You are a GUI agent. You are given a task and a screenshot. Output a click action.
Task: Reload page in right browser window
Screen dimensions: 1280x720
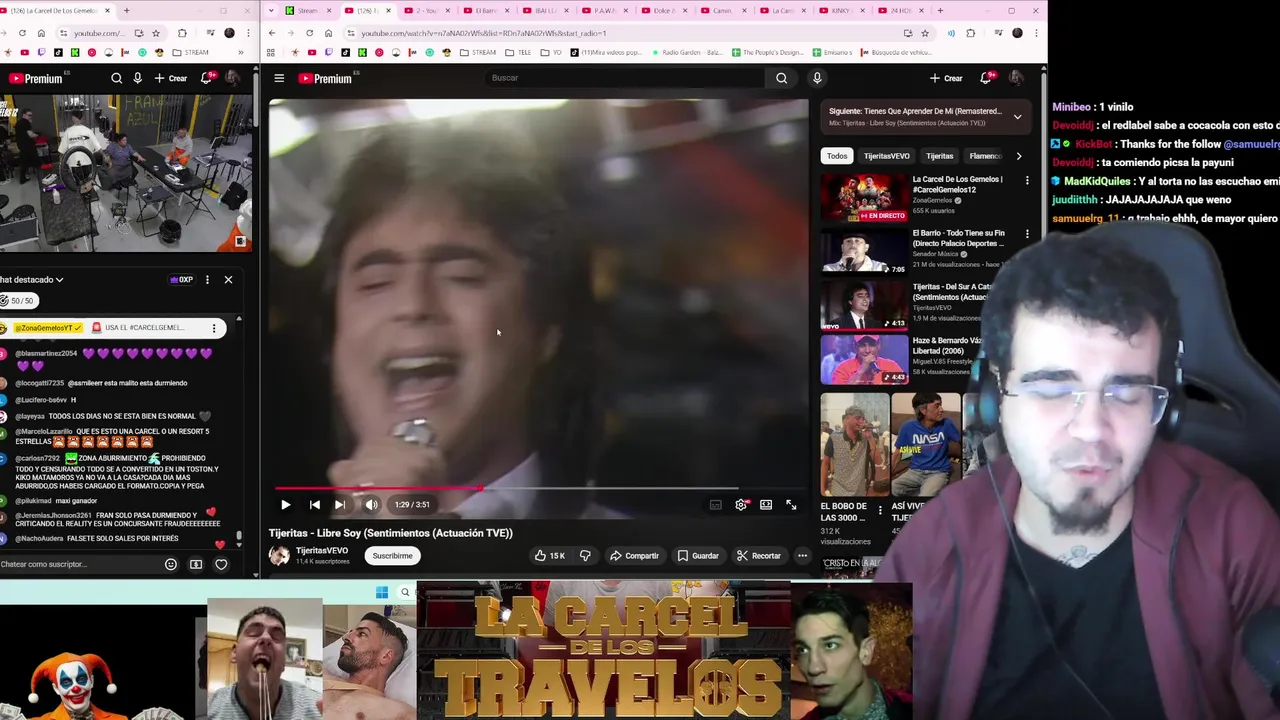pos(310,33)
